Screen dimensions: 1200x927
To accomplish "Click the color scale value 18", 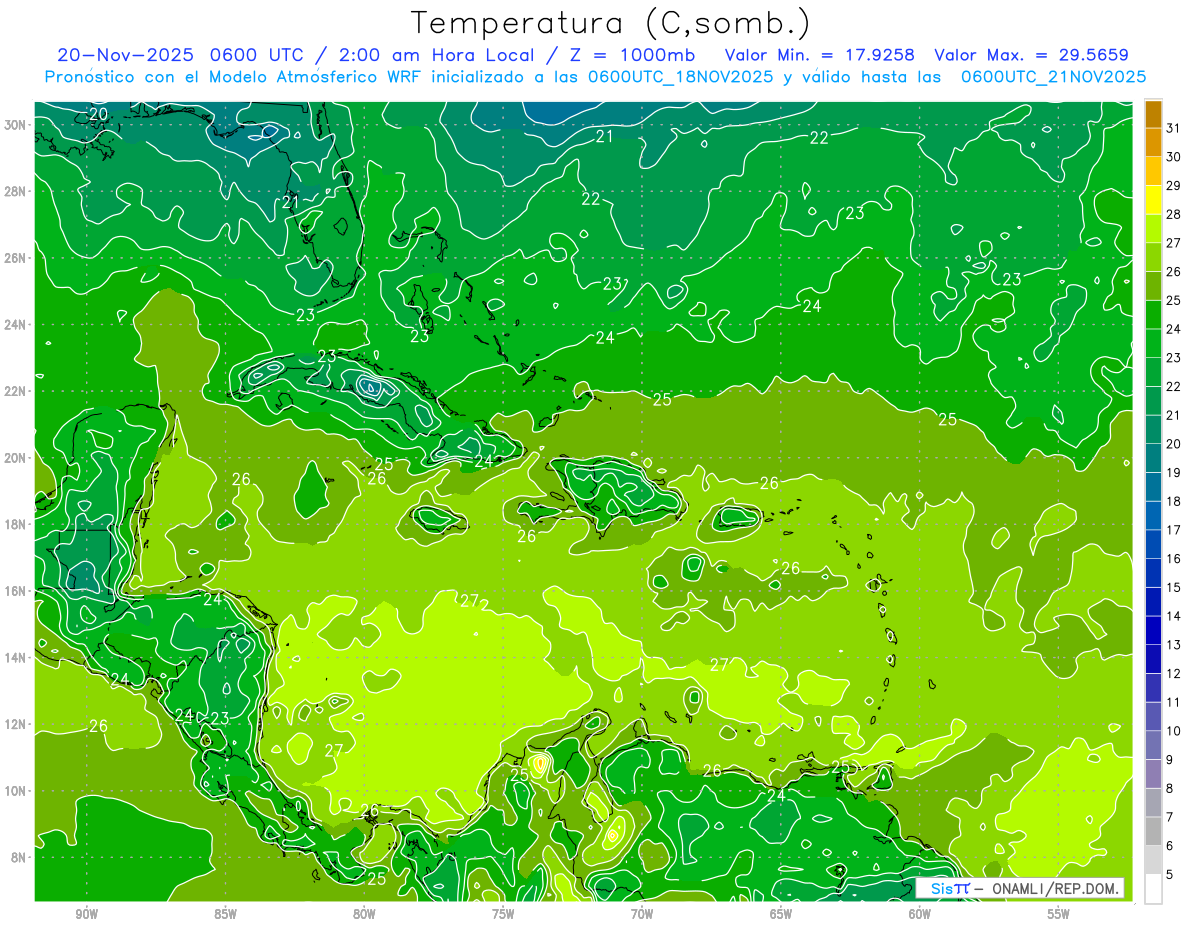I will click(1174, 501).
